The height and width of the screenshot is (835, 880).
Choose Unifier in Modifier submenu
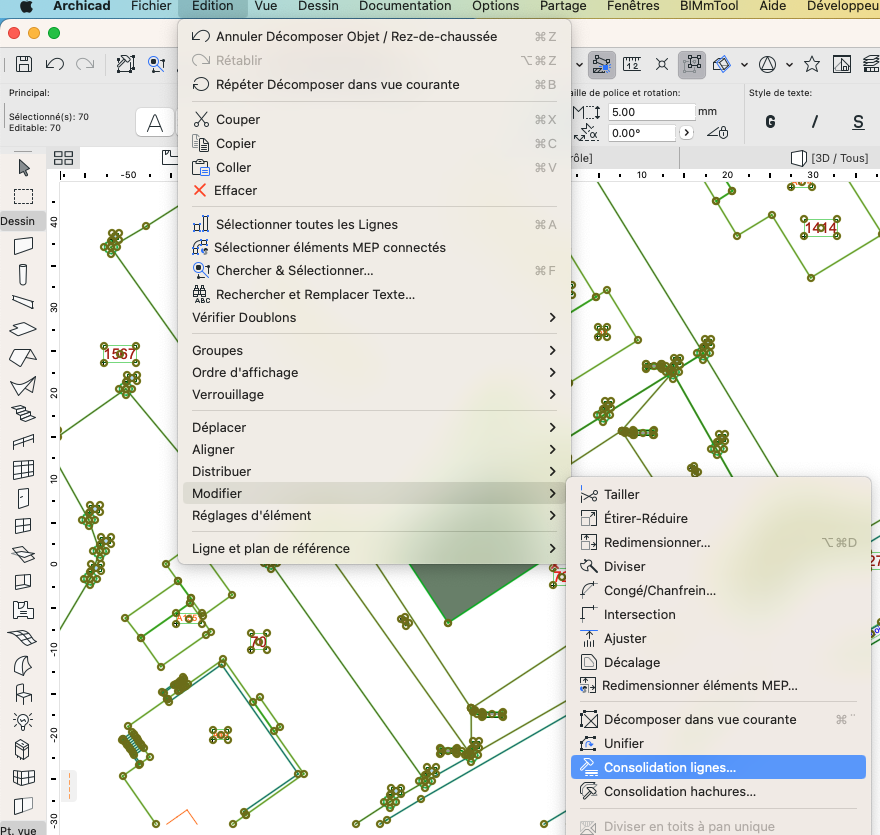pos(718,743)
